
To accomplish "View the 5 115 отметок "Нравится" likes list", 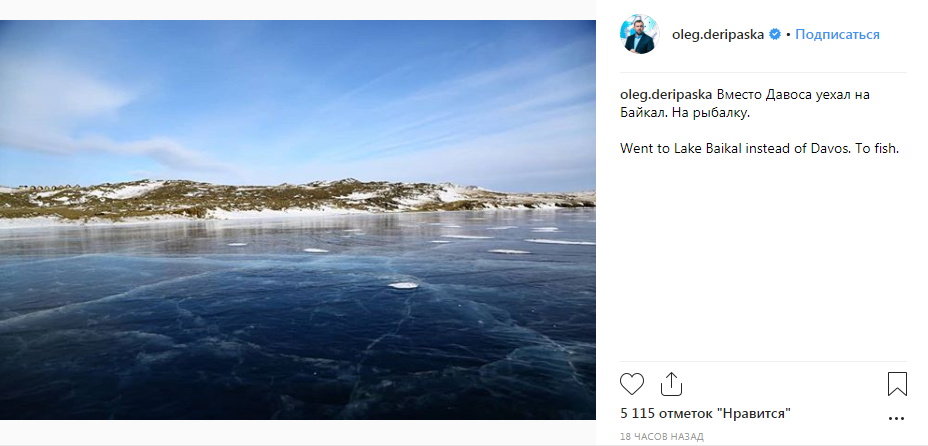I will pos(705,413).
